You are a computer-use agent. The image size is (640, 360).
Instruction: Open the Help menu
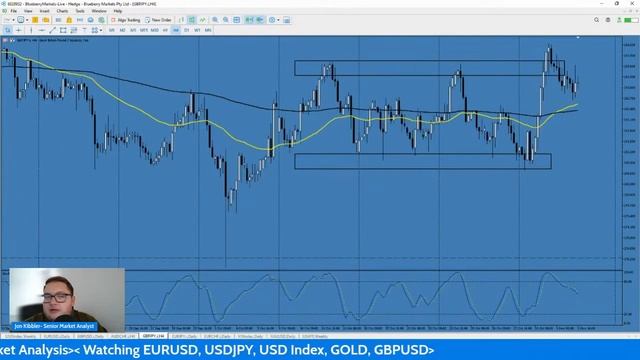coord(118,11)
